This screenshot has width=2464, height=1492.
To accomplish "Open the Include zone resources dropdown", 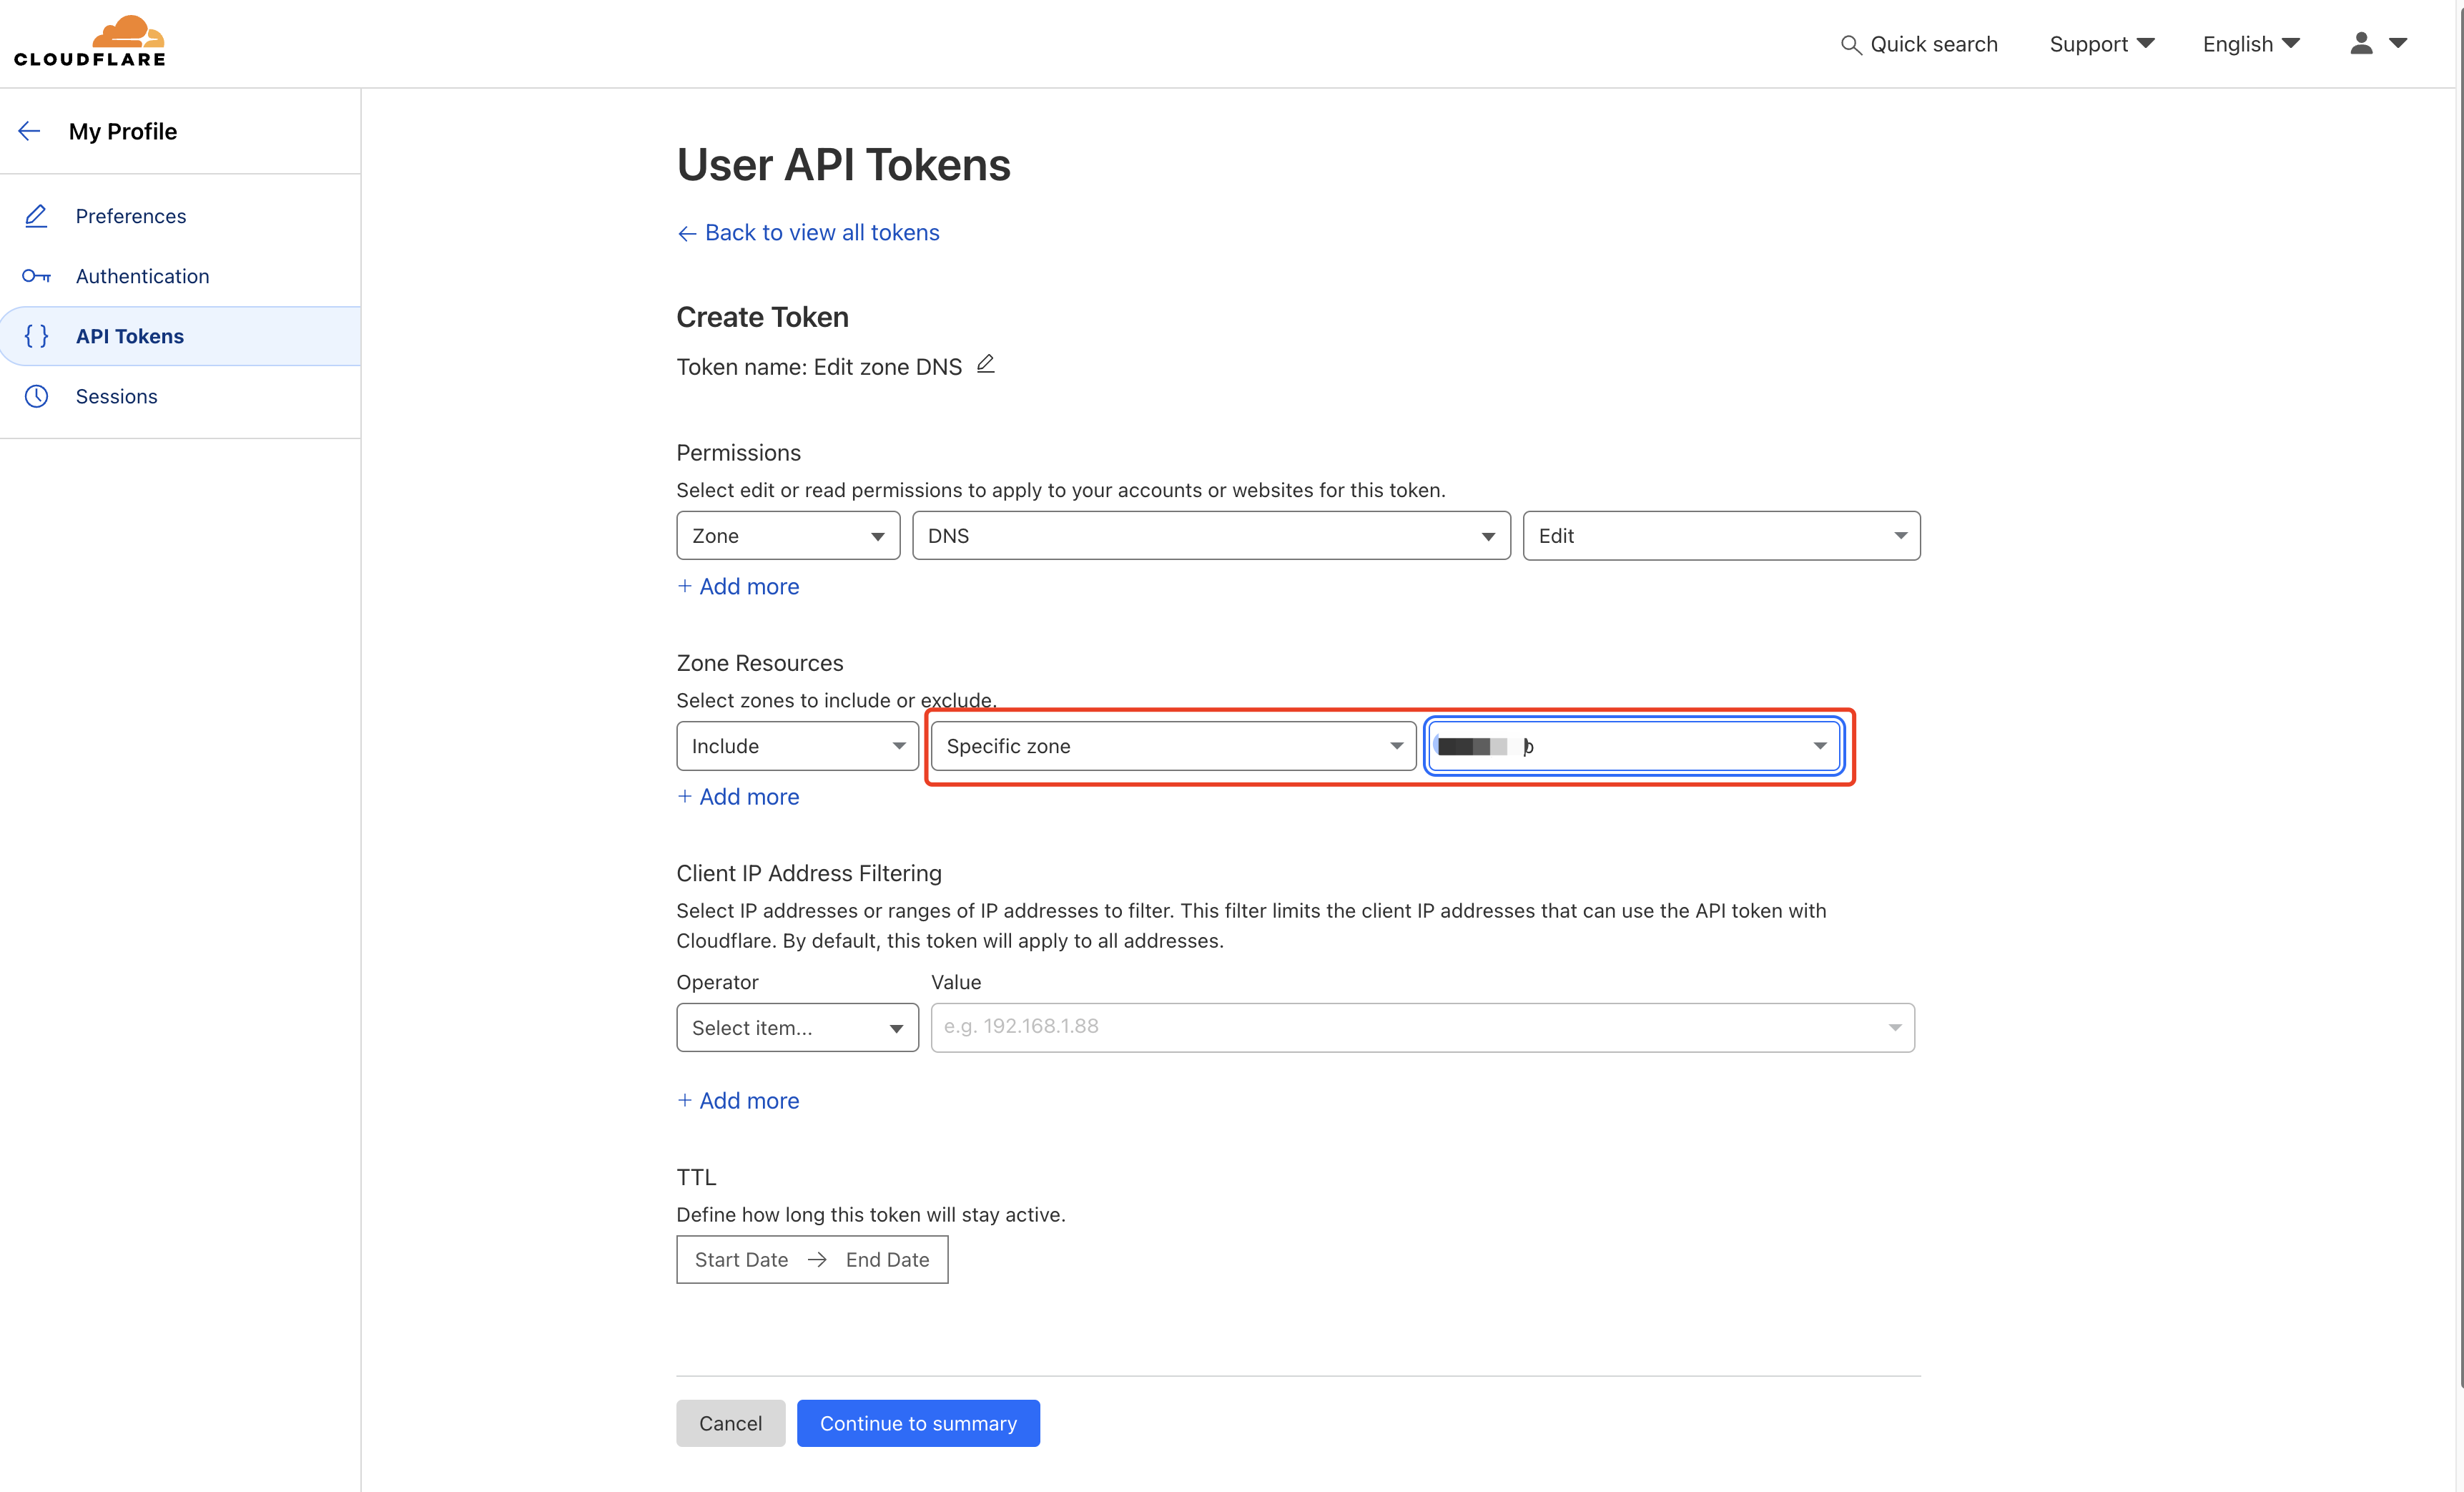I will click(797, 746).
